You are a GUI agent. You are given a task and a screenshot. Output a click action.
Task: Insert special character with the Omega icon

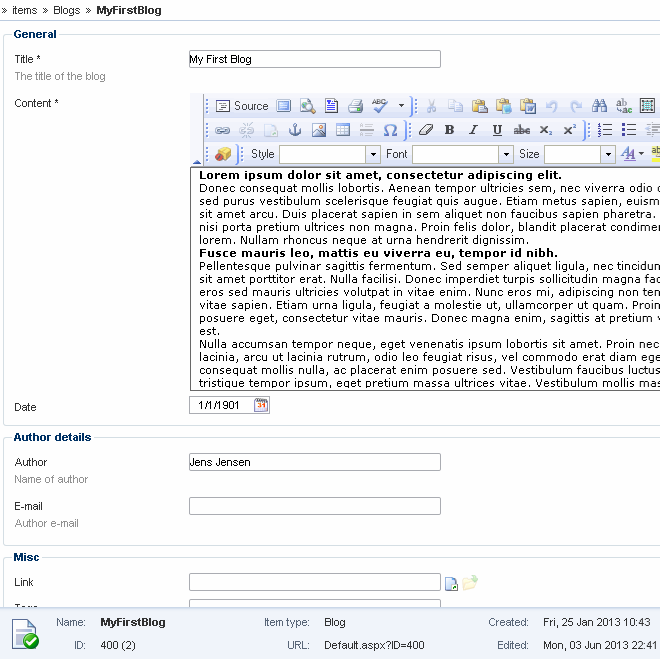(x=391, y=130)
